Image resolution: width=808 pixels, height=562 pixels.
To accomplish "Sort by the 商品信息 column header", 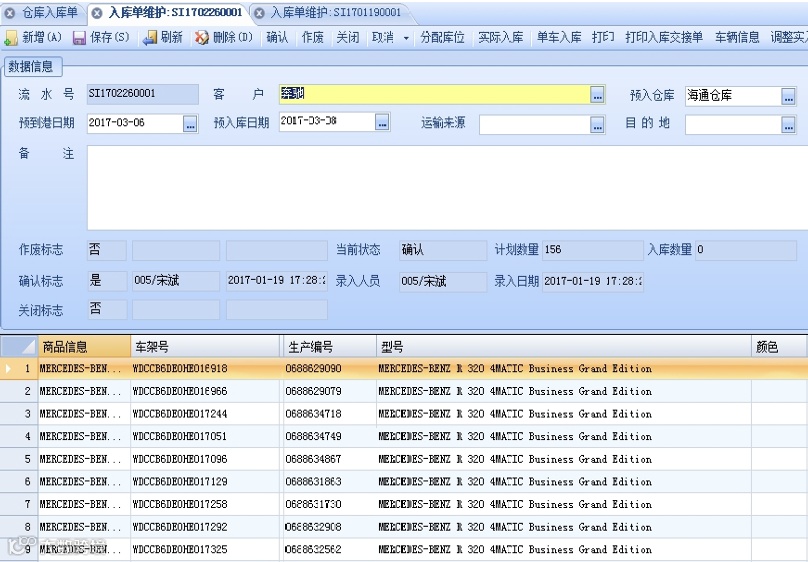I will click(x=84, y=347).
